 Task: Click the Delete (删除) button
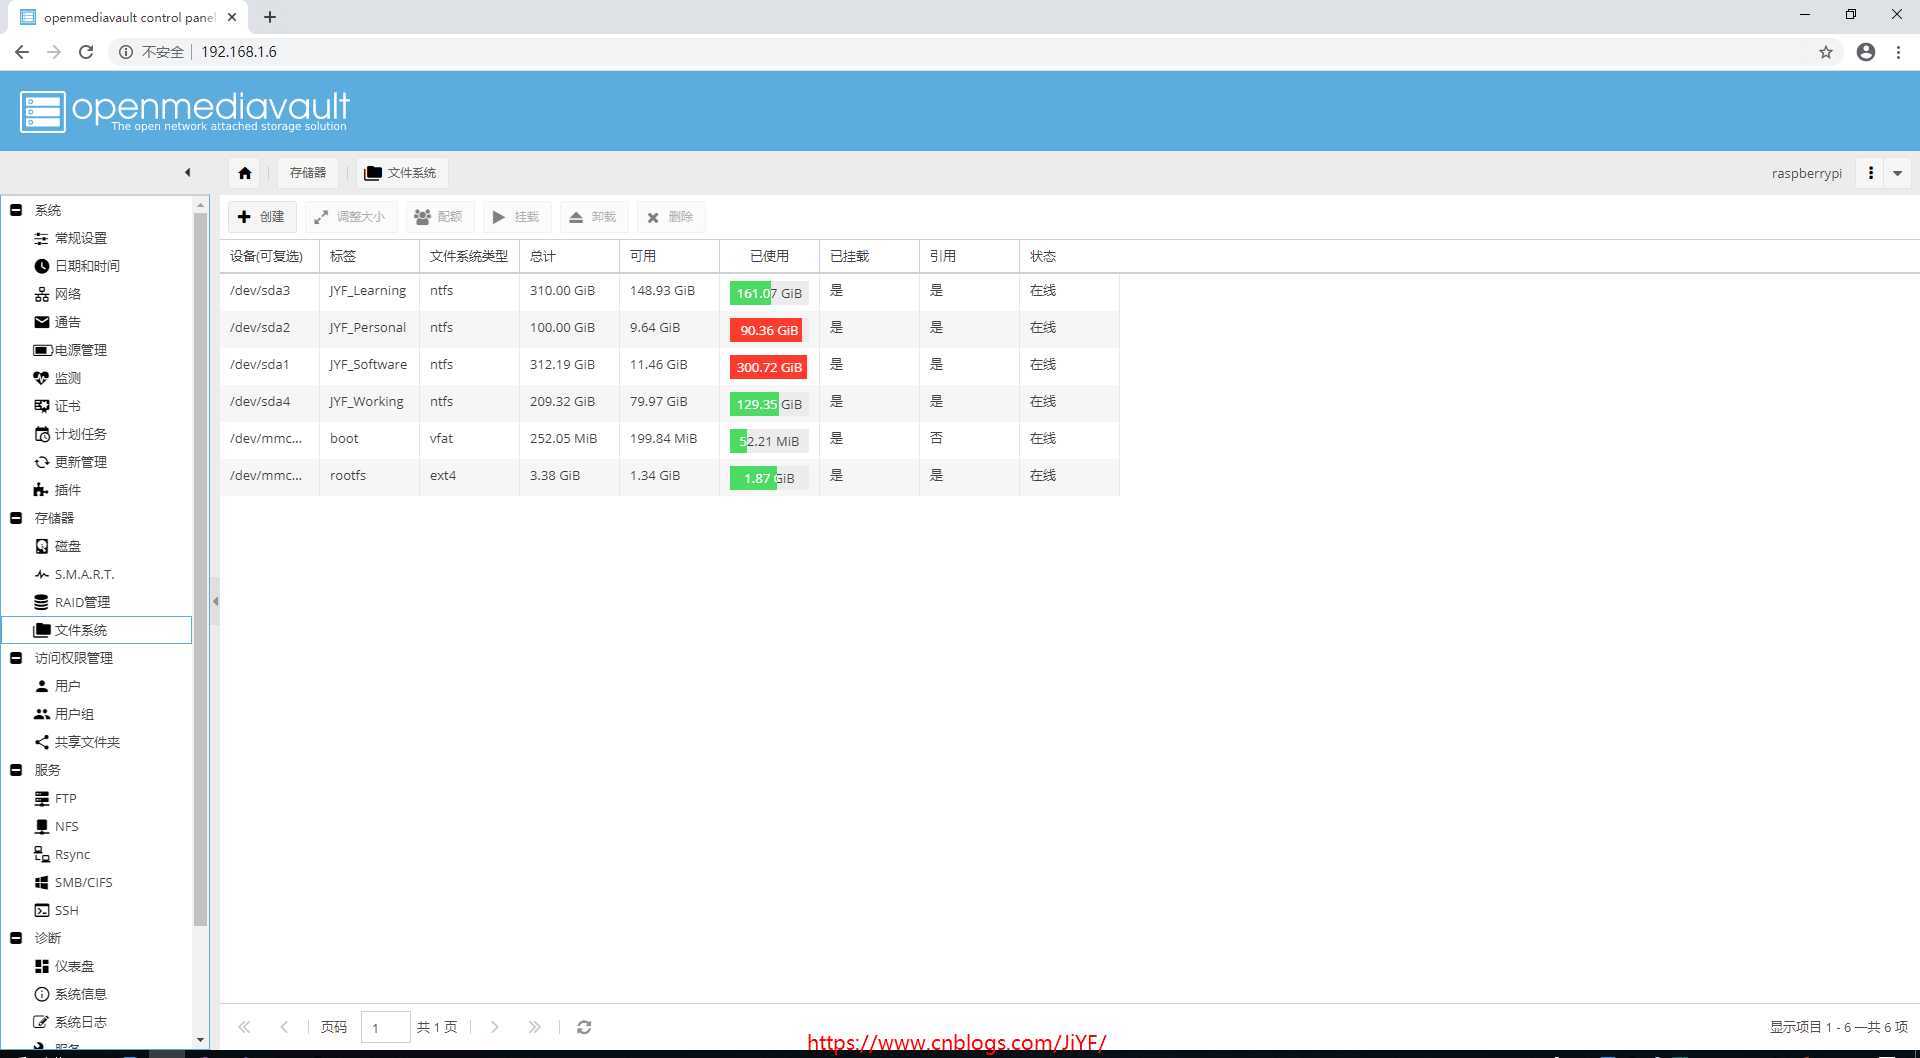[670, 217]
